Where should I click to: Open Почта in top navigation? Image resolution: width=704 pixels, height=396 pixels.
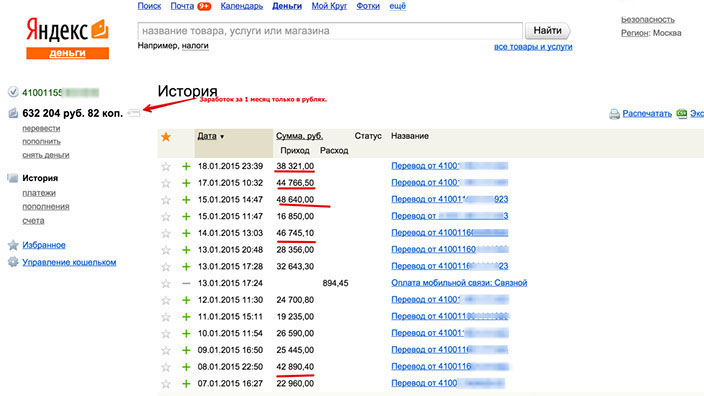pyautogui.click(x=182, y=6)
